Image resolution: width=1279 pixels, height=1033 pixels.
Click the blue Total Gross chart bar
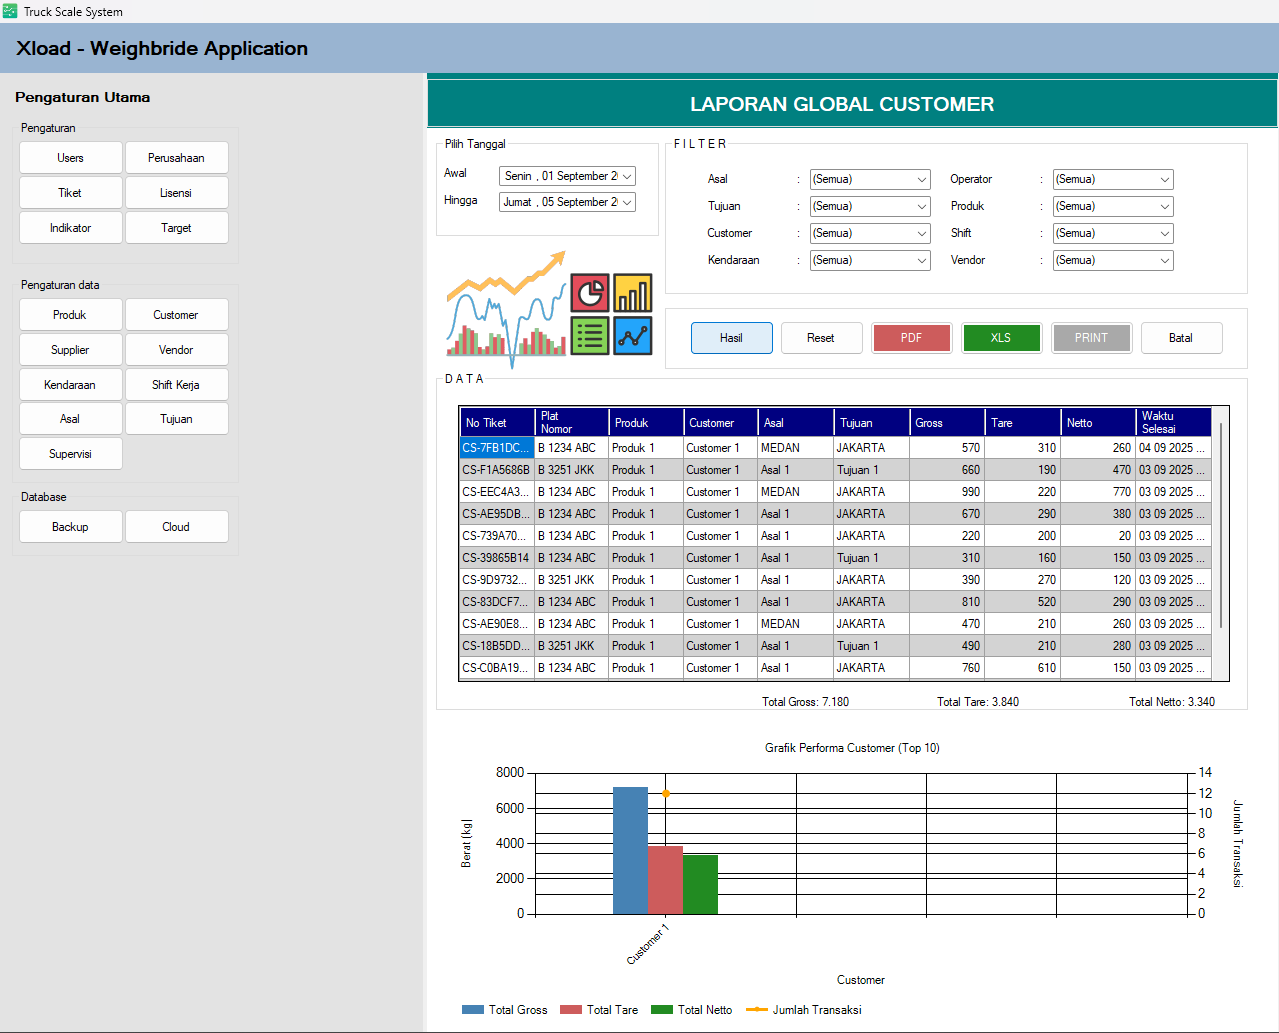coord(630,850)
